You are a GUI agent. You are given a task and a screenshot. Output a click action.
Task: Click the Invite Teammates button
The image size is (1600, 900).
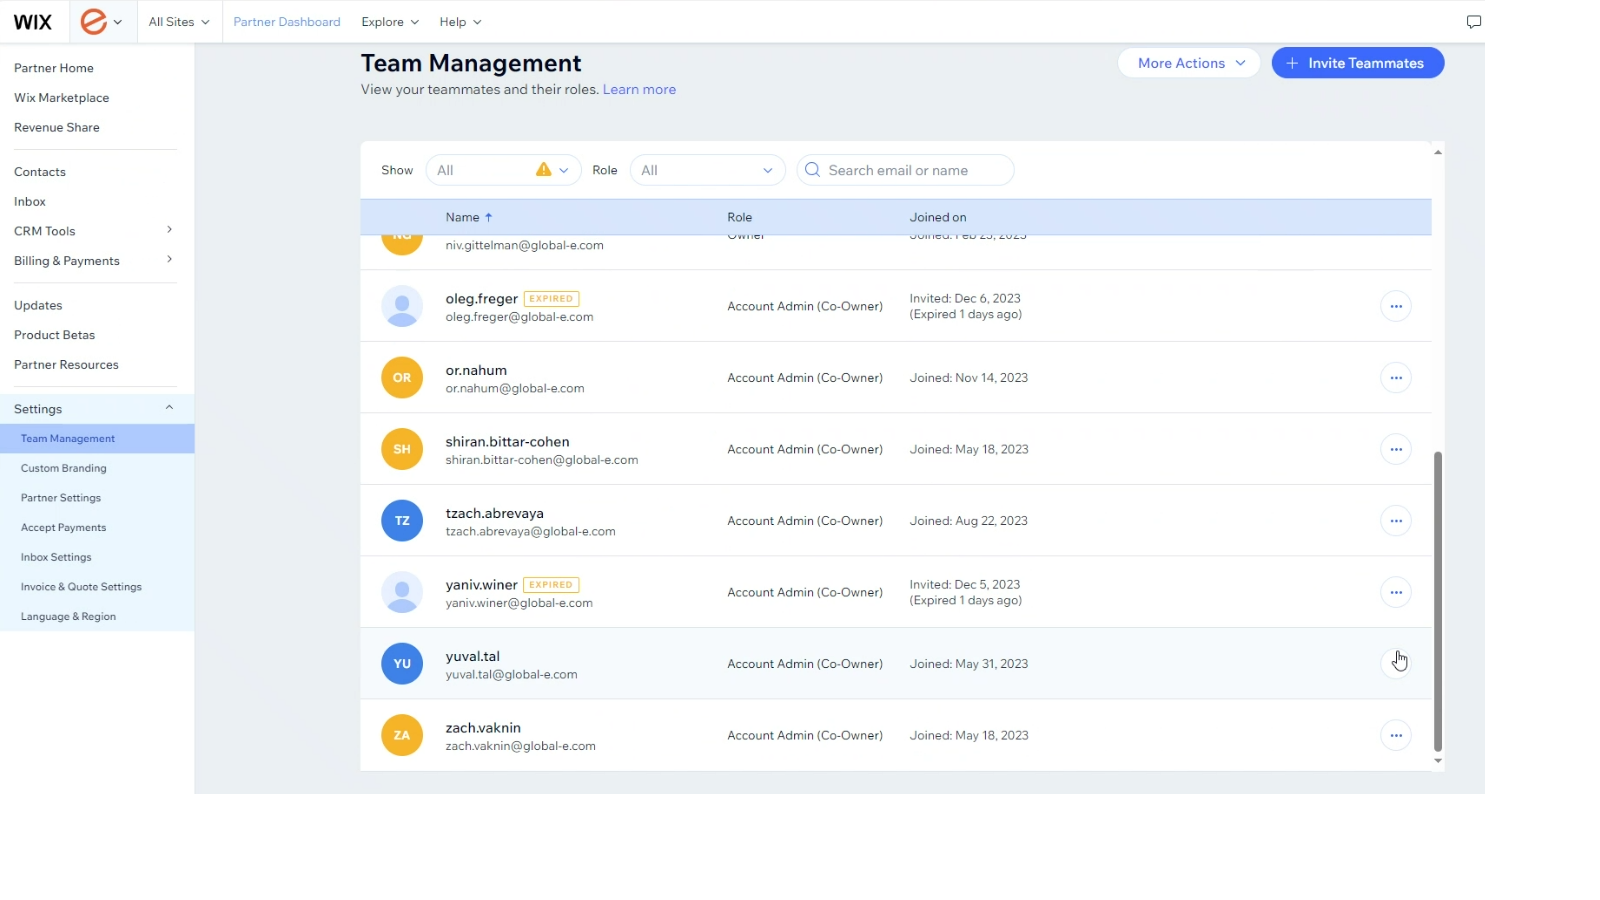click(1357, 63)
